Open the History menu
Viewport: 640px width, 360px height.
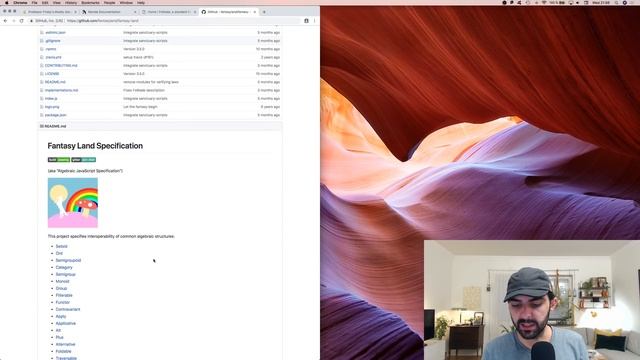pyautogui.click(x=71, y=2)
